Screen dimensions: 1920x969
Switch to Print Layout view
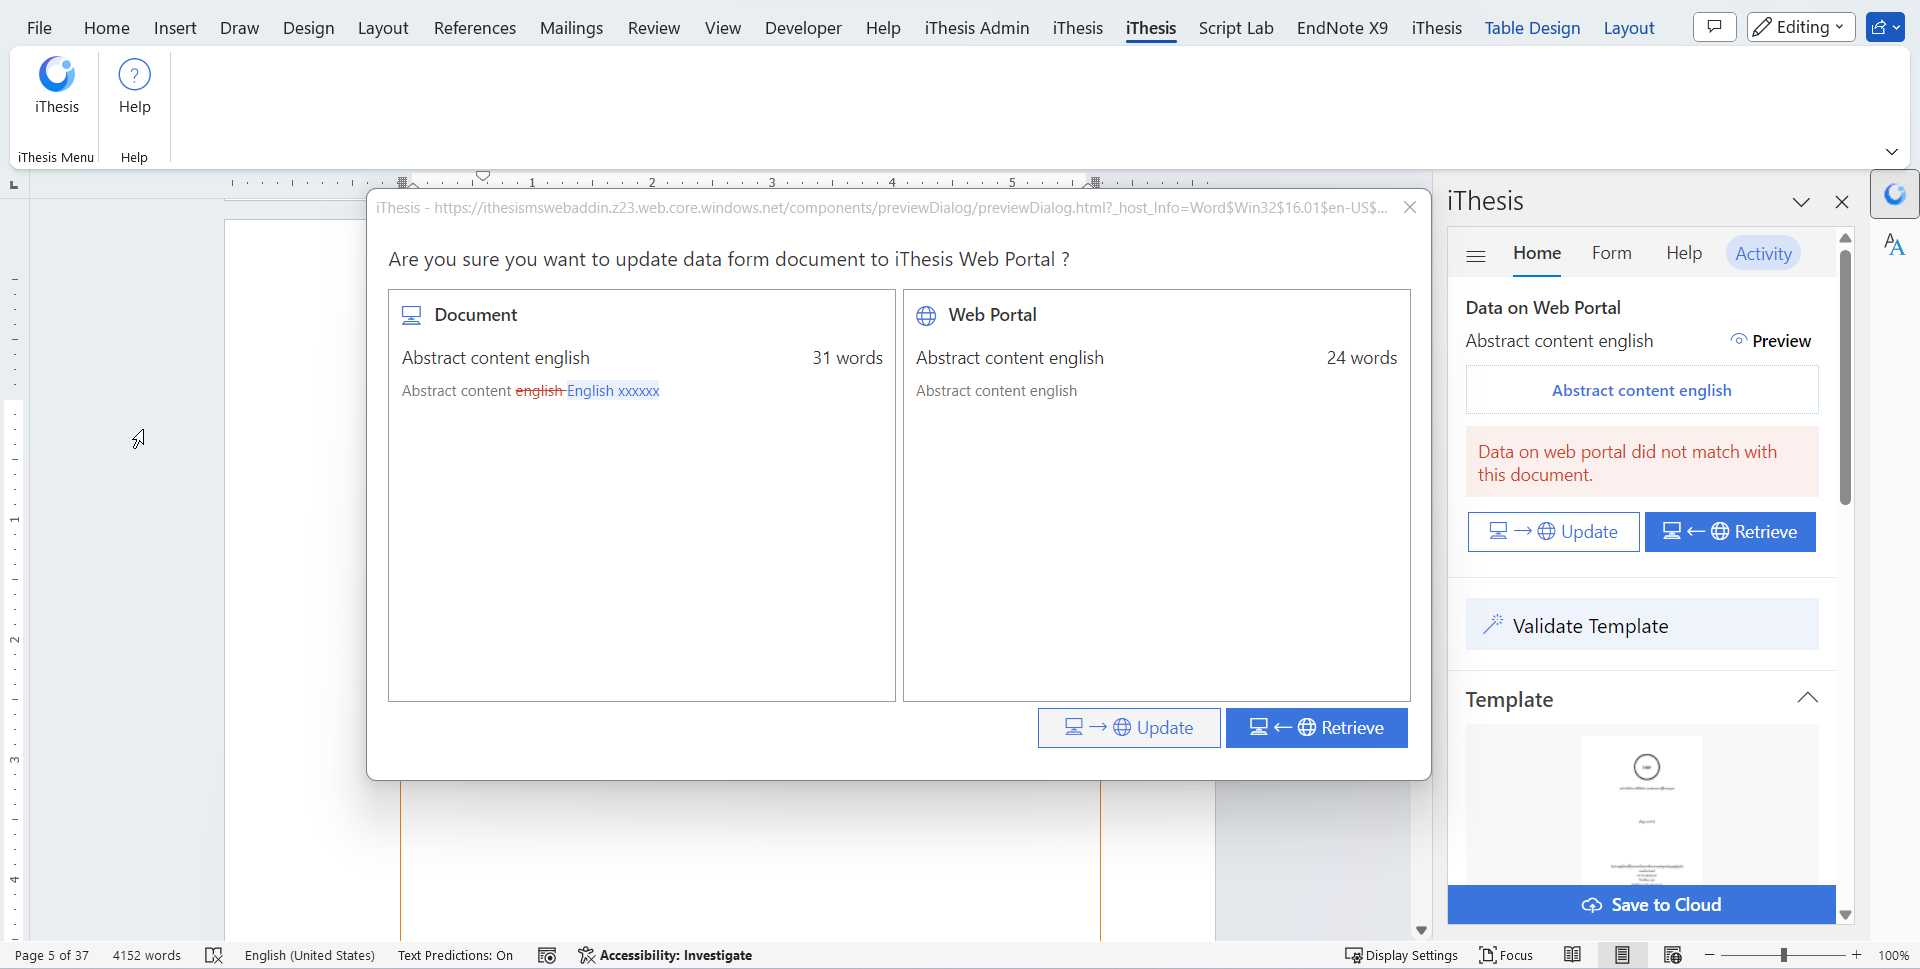(1622, 956)
